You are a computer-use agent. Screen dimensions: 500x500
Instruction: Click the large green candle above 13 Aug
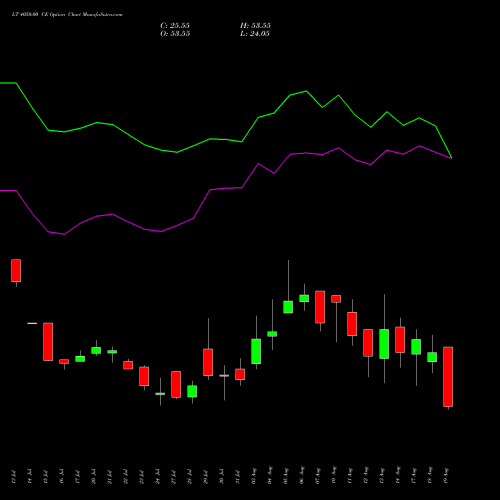384,344
